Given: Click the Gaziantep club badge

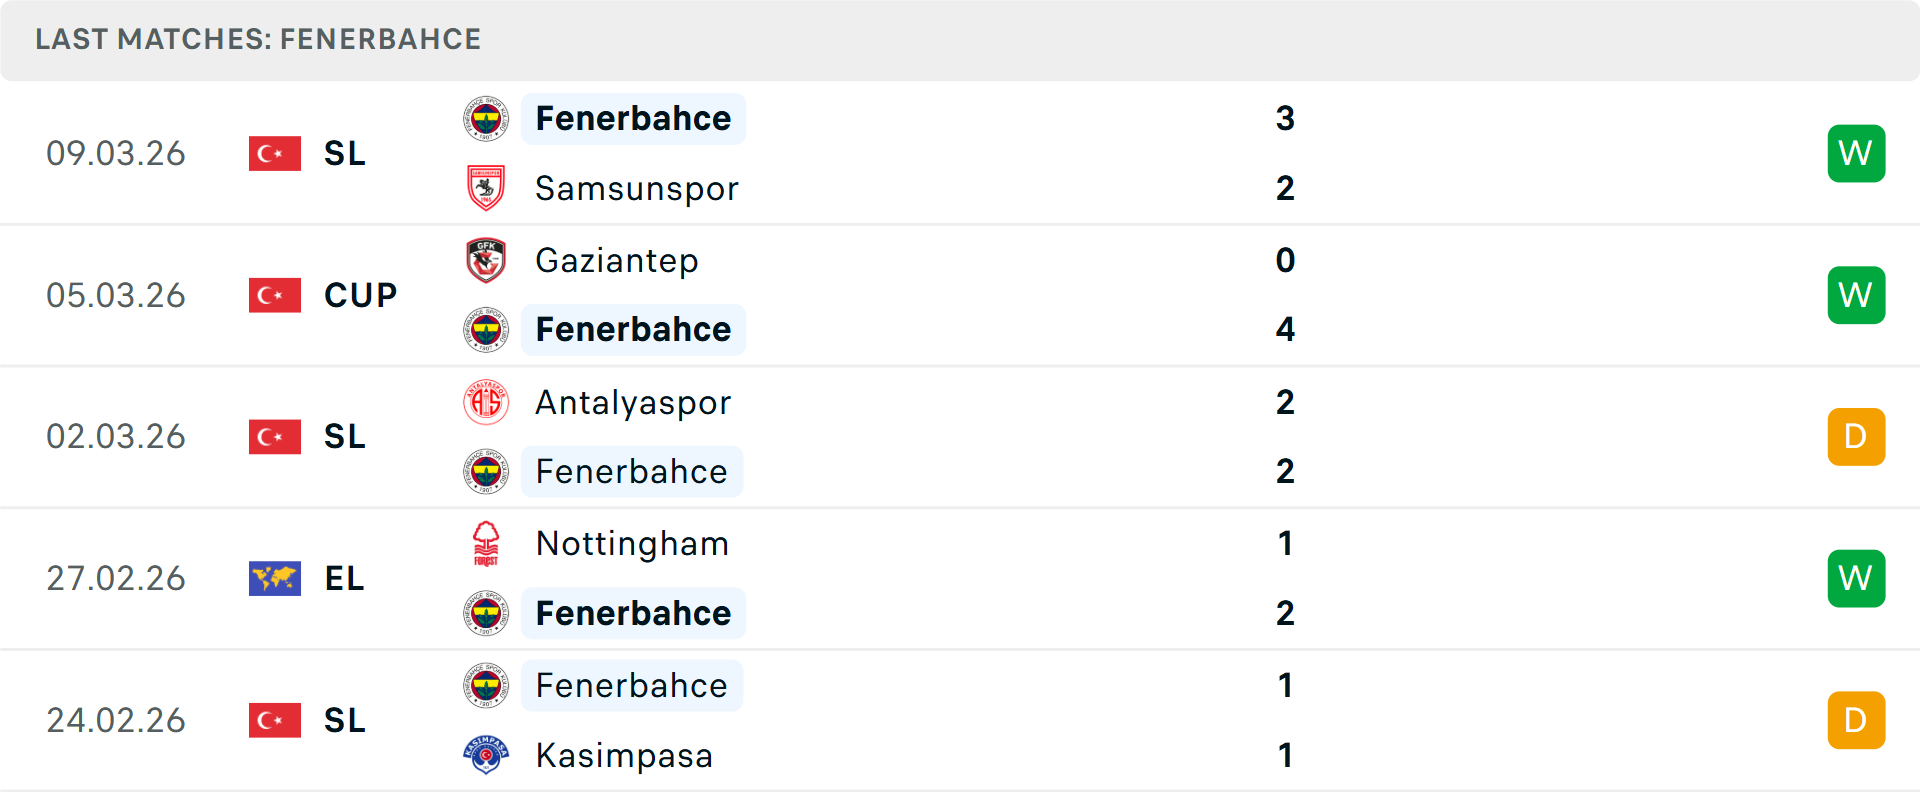Looking at the screenshot, I should [486, 260].
